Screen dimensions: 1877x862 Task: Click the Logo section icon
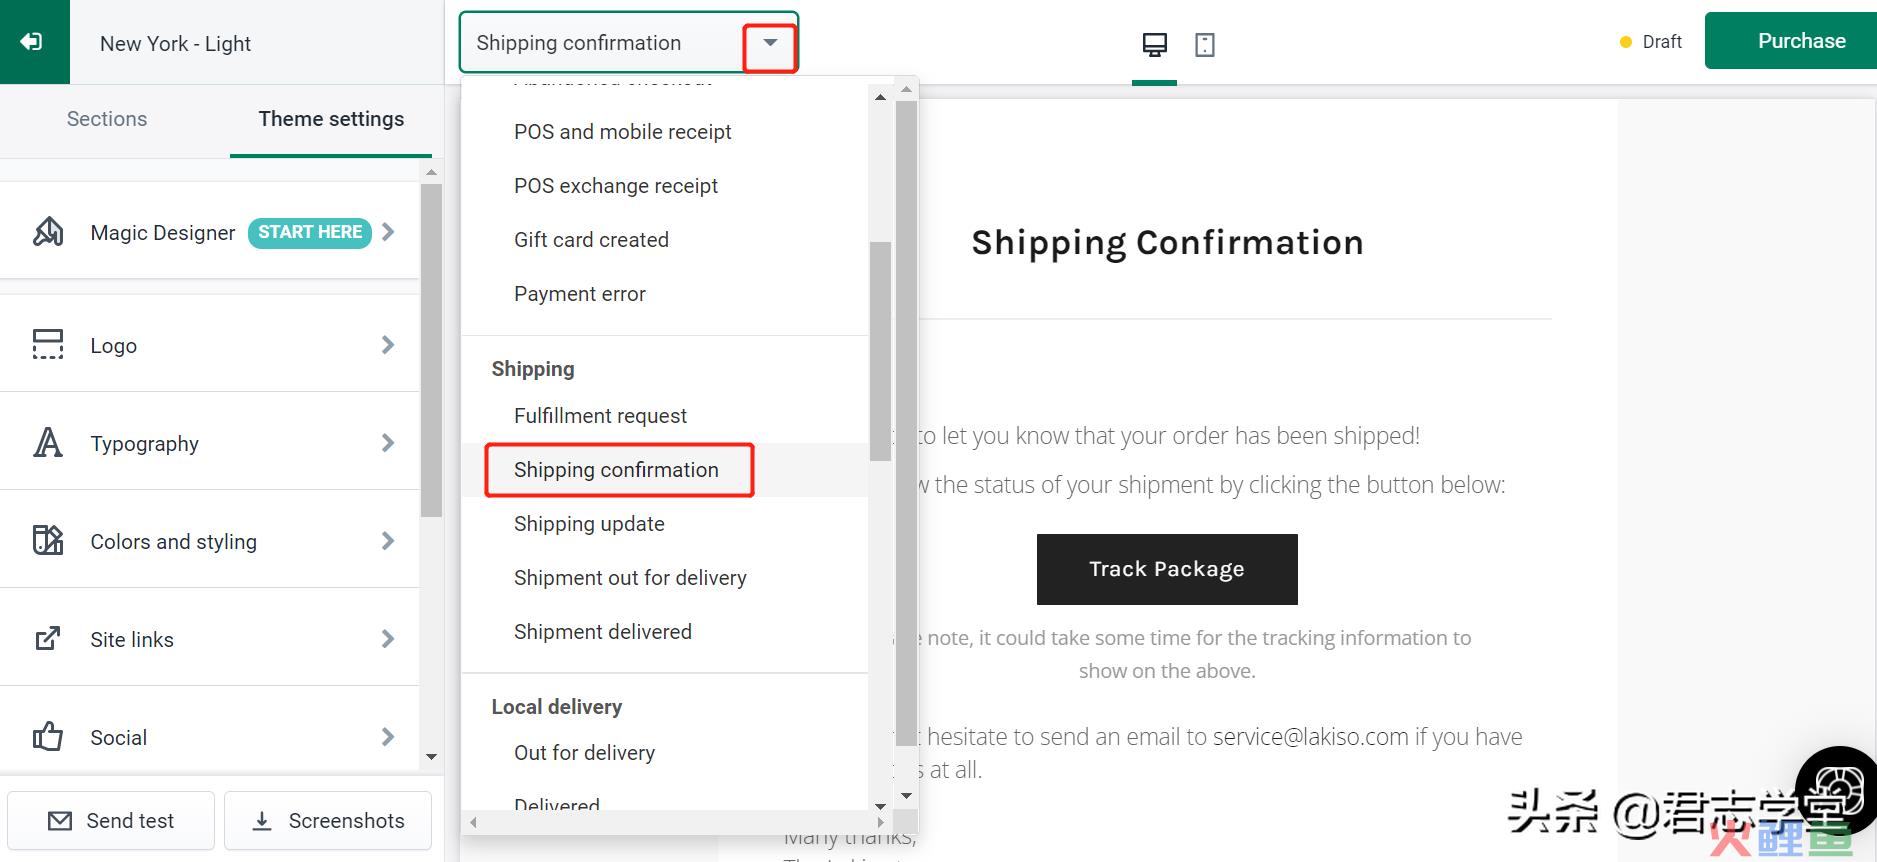point(48,345)
